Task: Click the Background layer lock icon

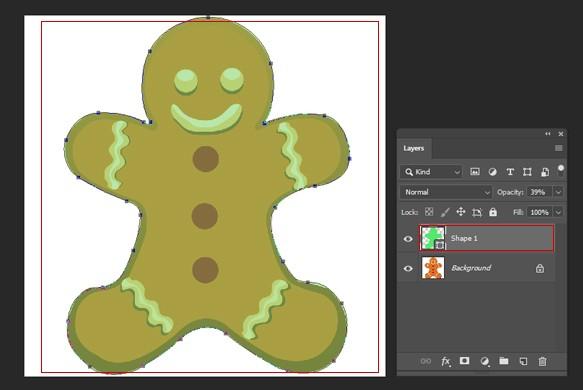Action: pyautogui.click(x=540, y=268)
